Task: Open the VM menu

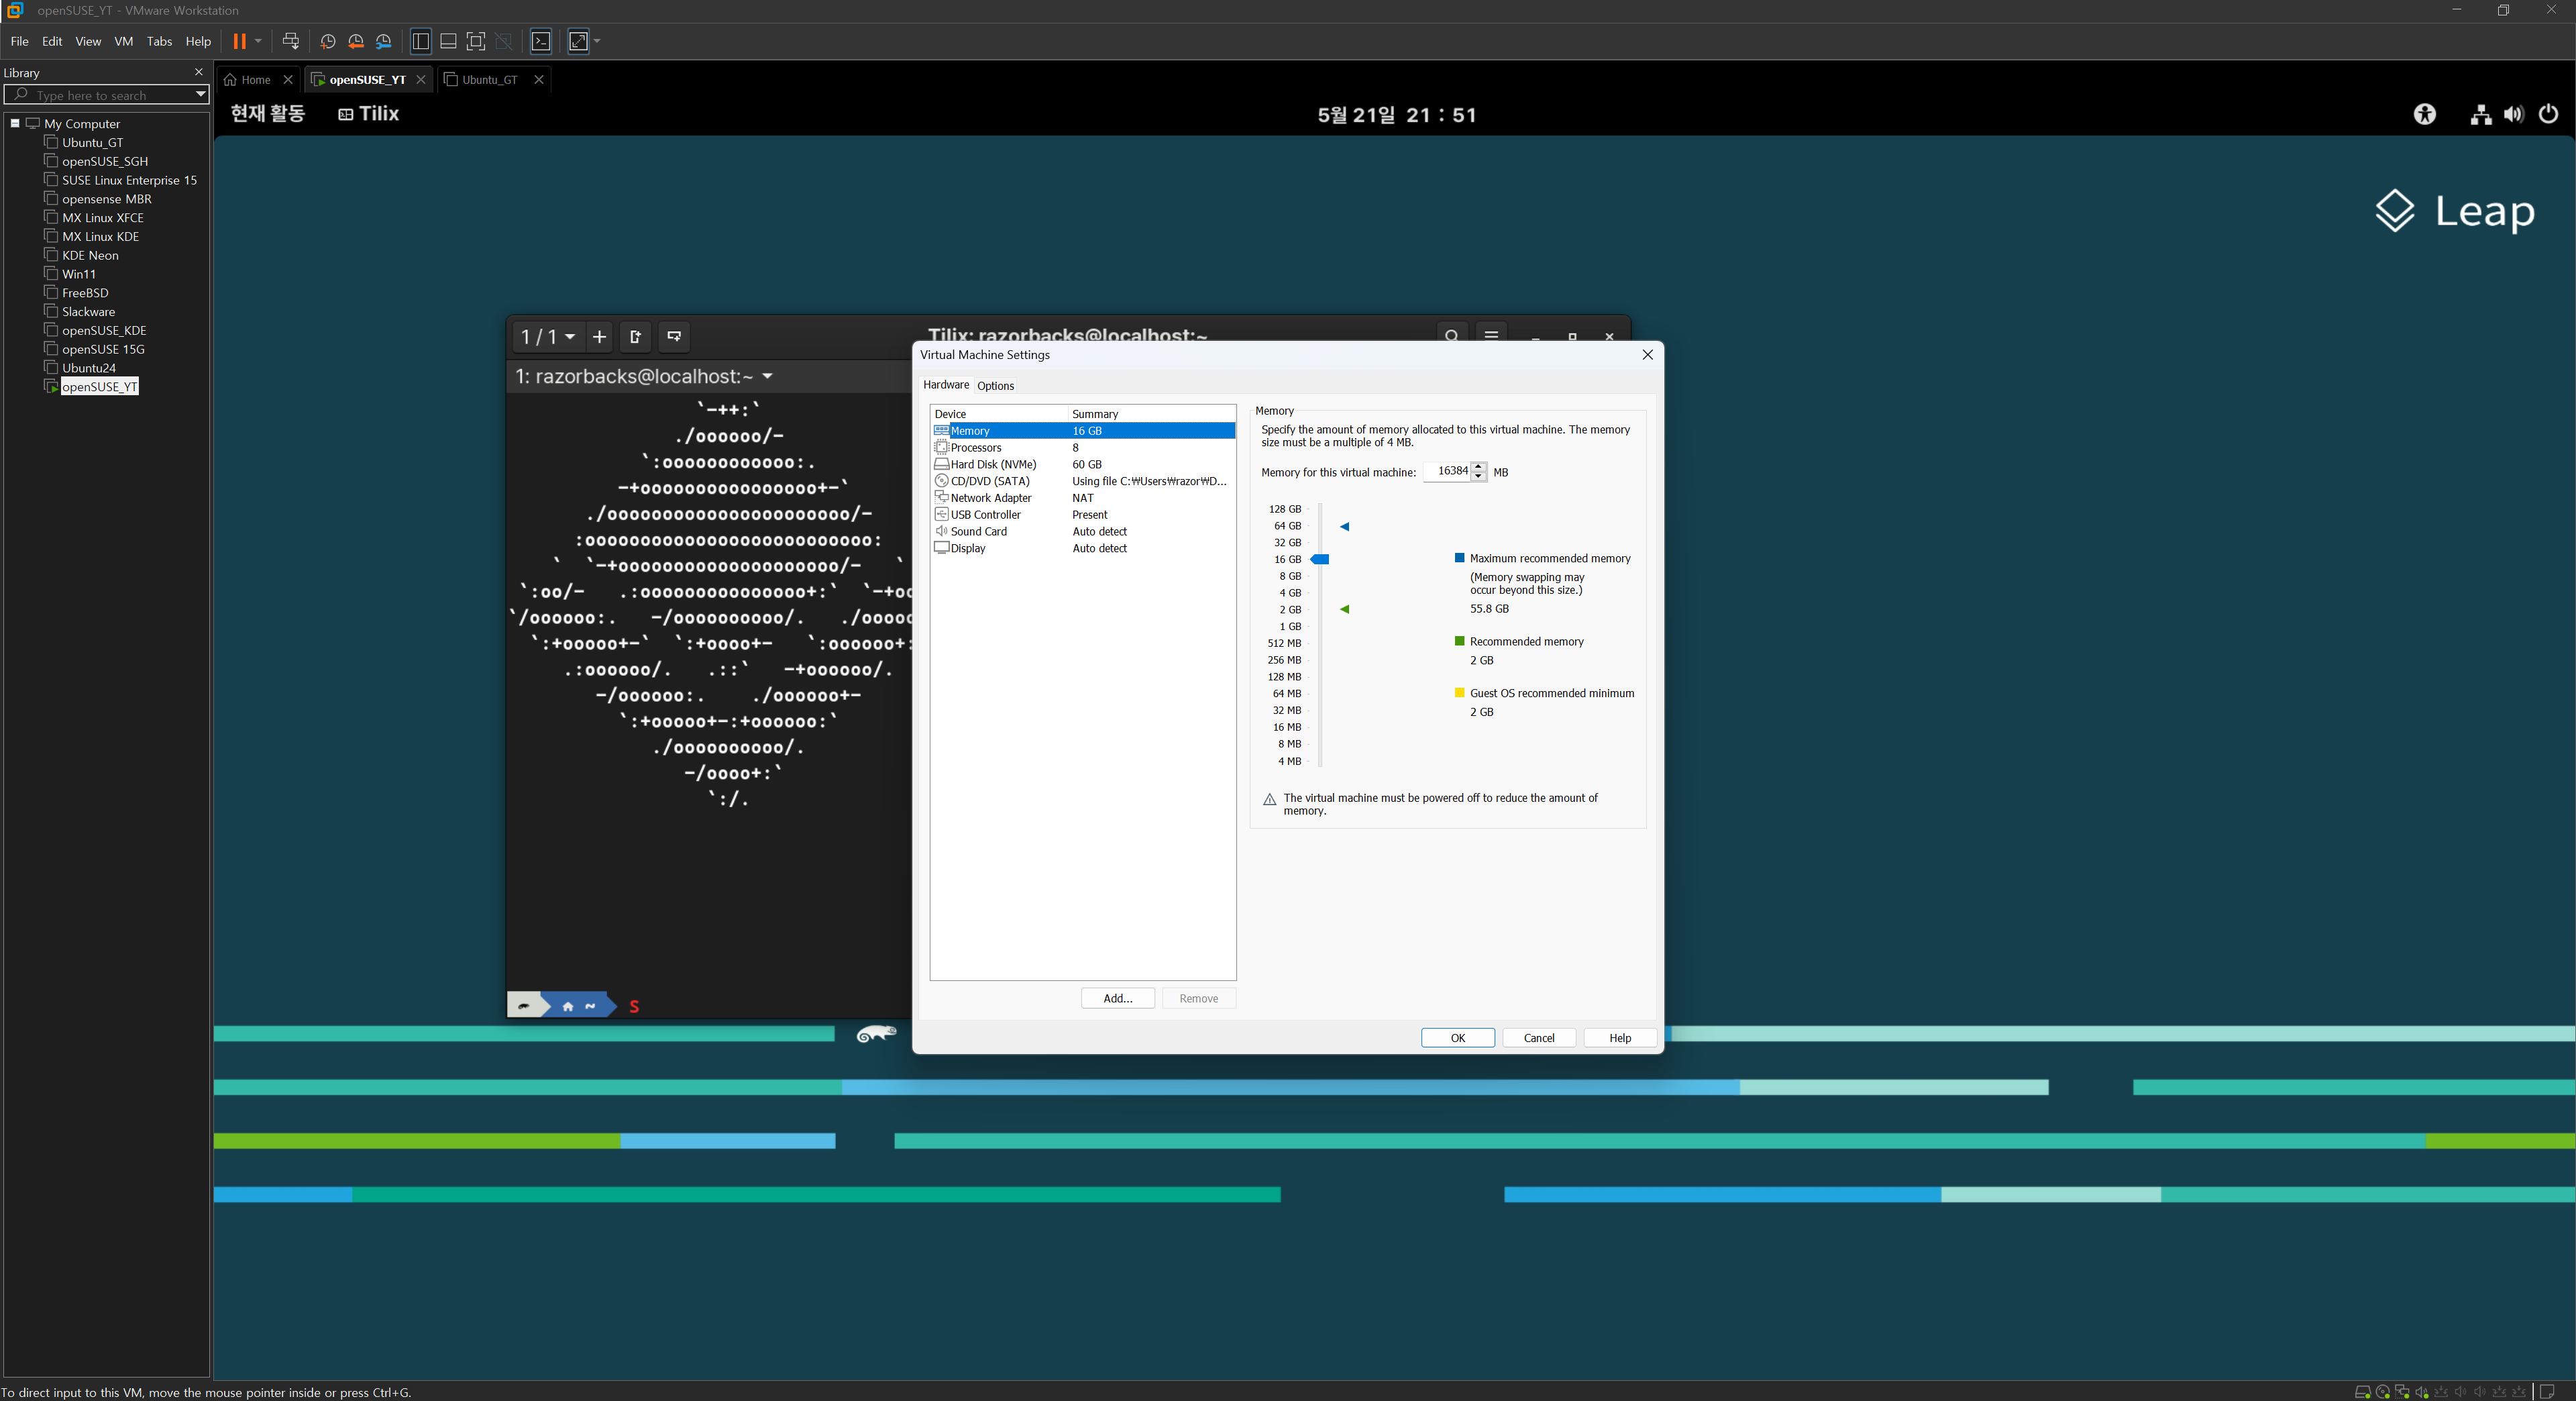Action: [123, 41]
